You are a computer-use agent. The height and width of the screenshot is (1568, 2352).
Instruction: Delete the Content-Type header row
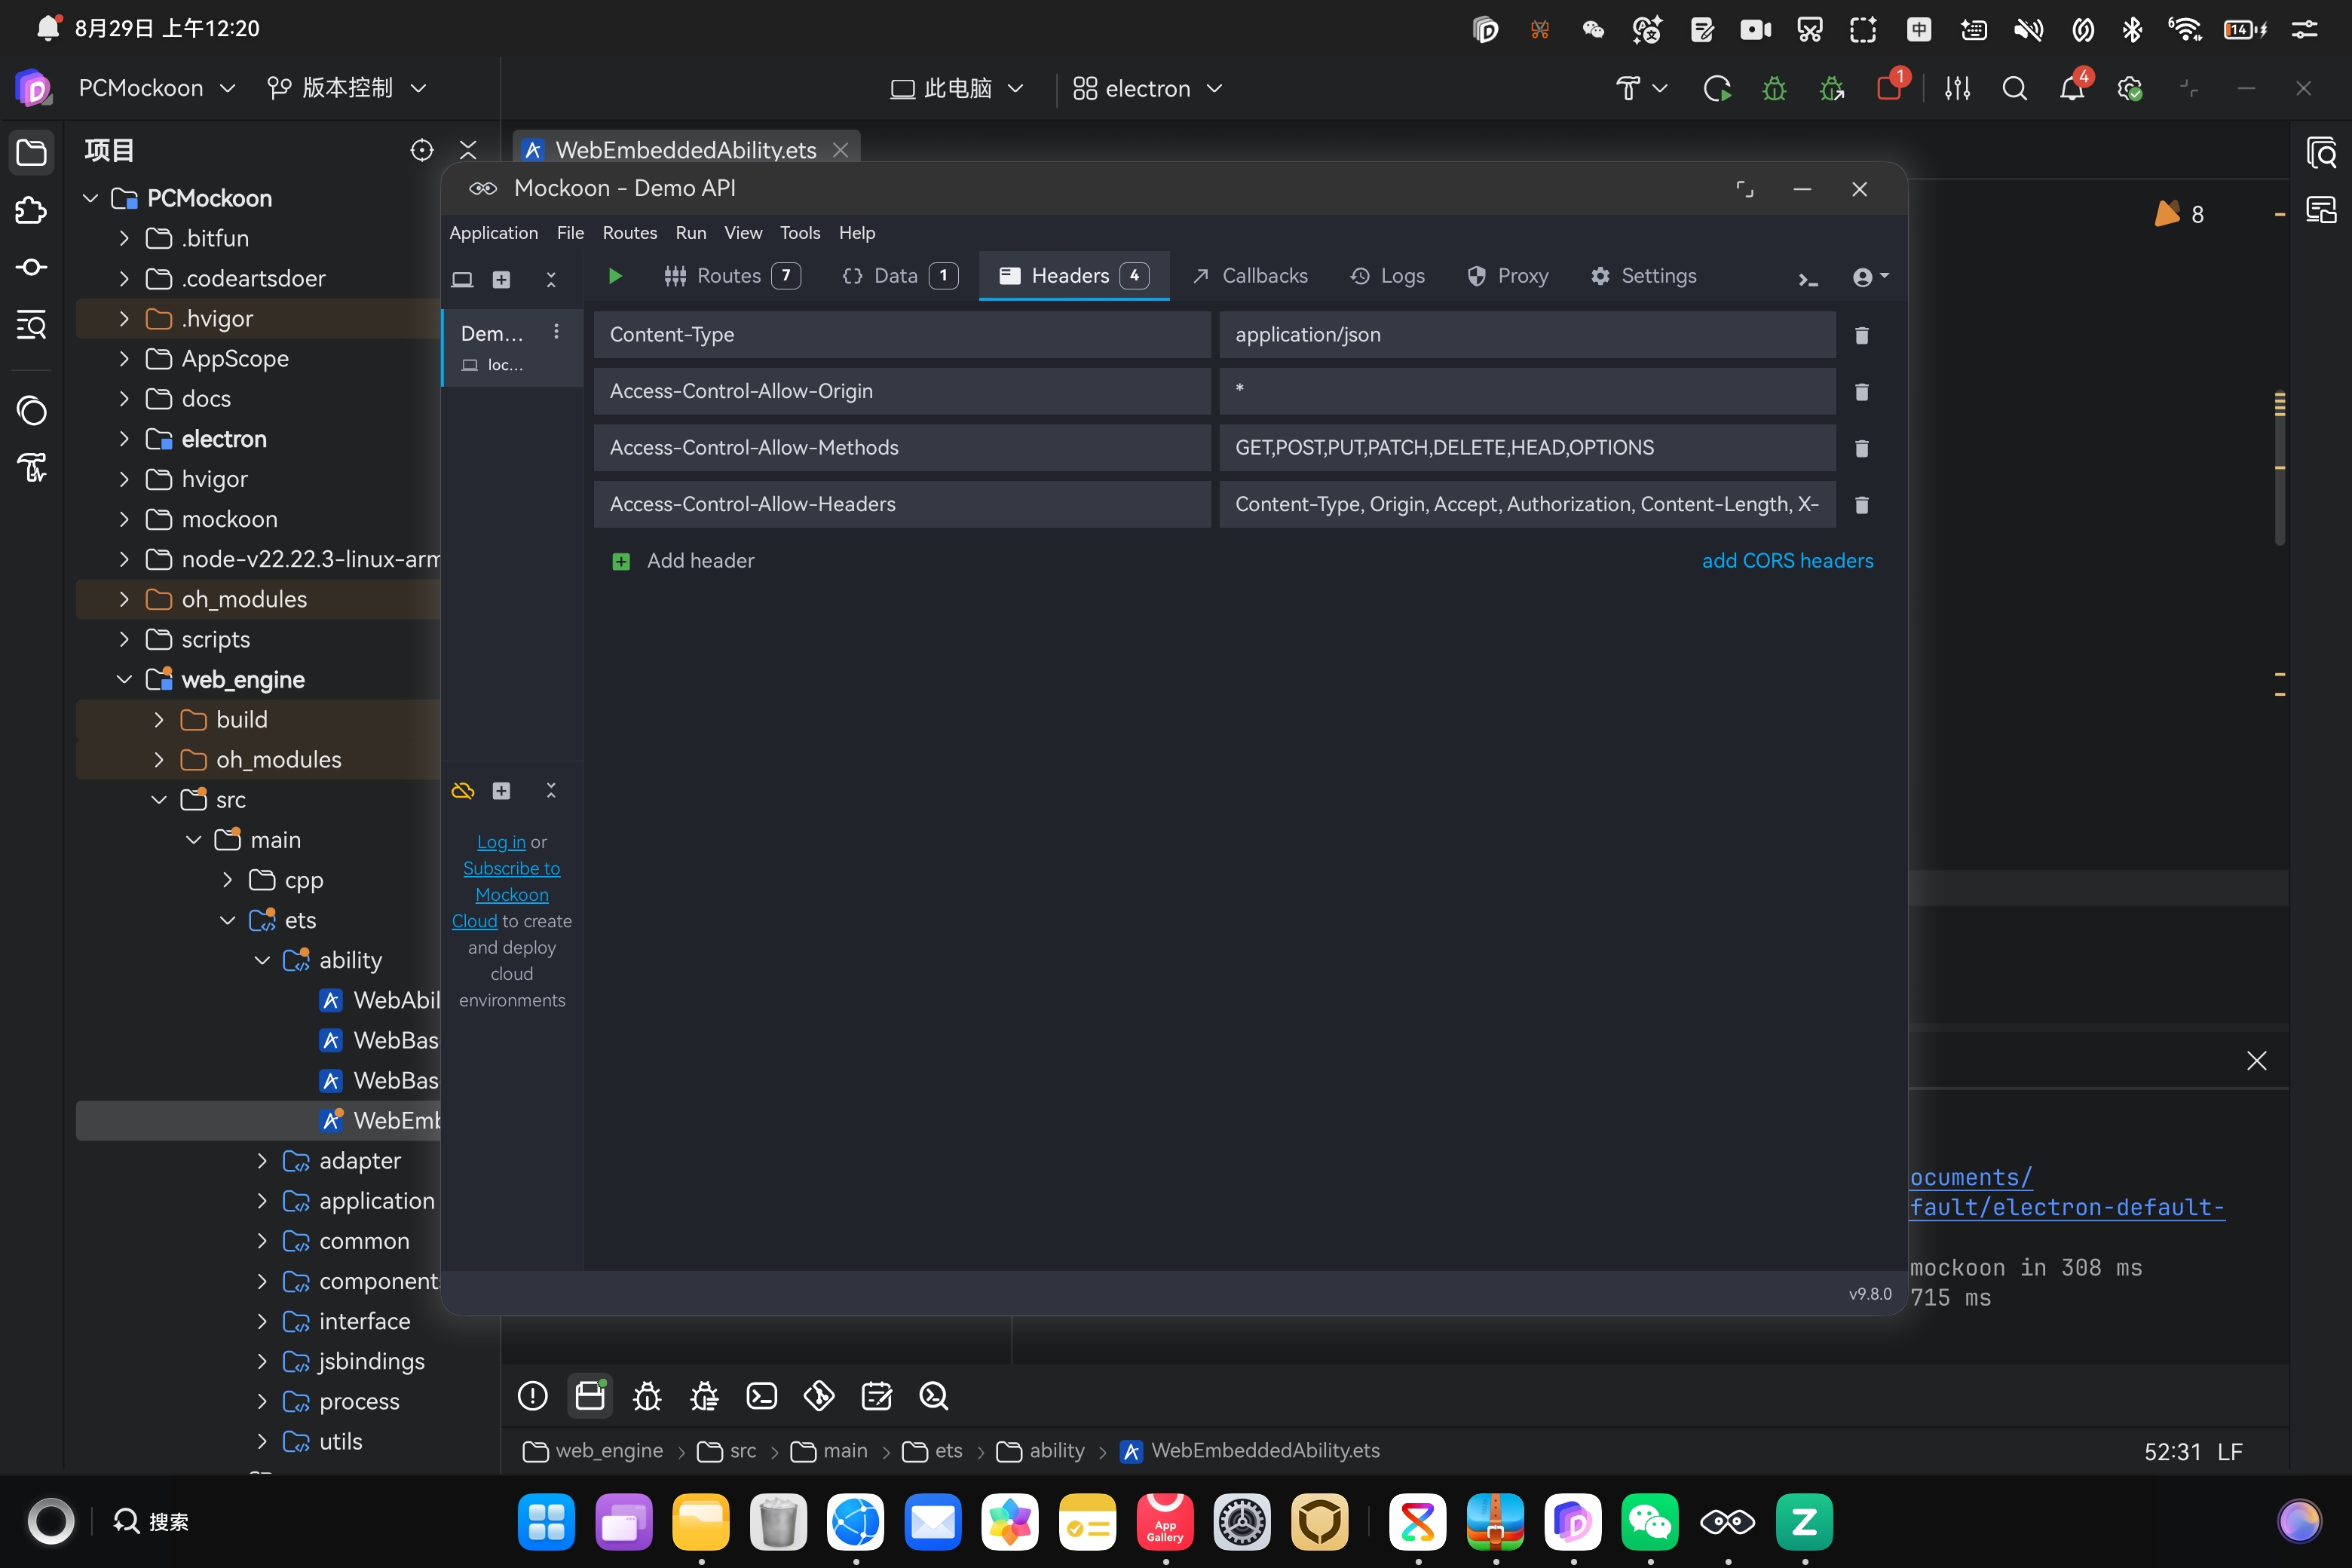(1861, 335)
